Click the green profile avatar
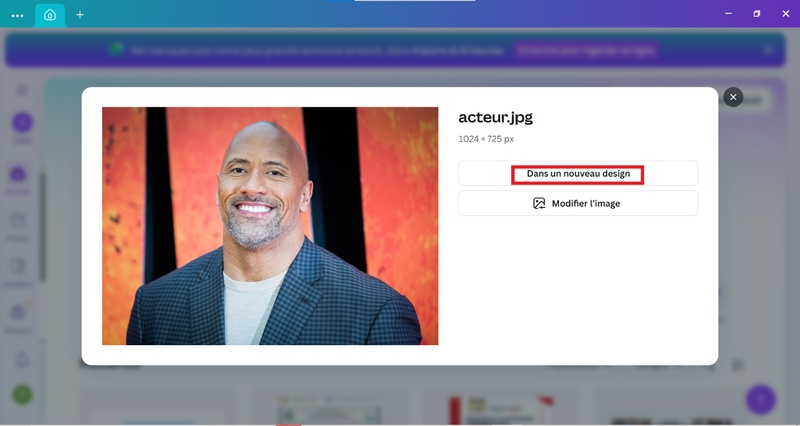800x426 pixels. 22,394
